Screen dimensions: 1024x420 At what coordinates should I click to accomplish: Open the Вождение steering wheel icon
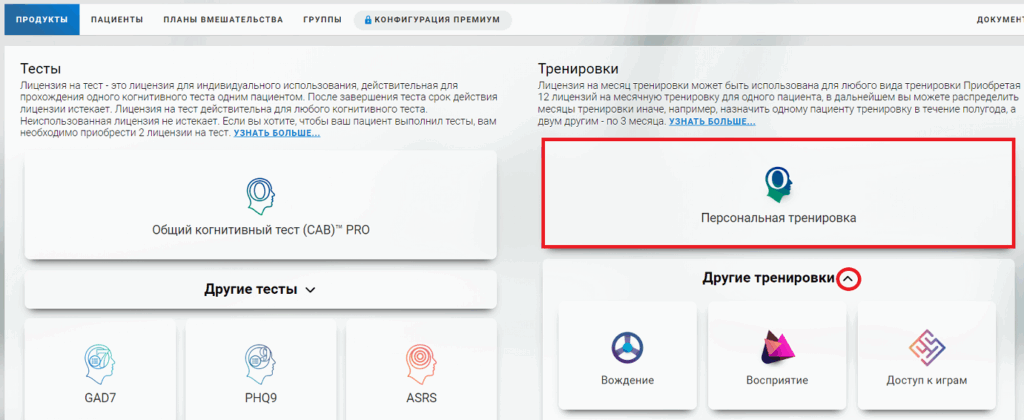point(627,347)
